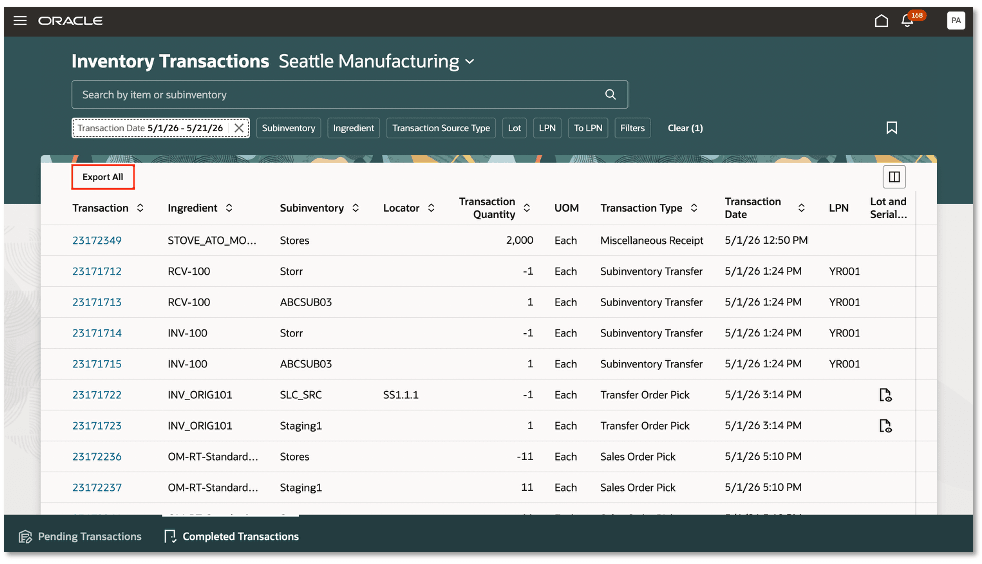Click the search magnifier icon
Viewport: 982px width, 564px height.
click(611, 95)
